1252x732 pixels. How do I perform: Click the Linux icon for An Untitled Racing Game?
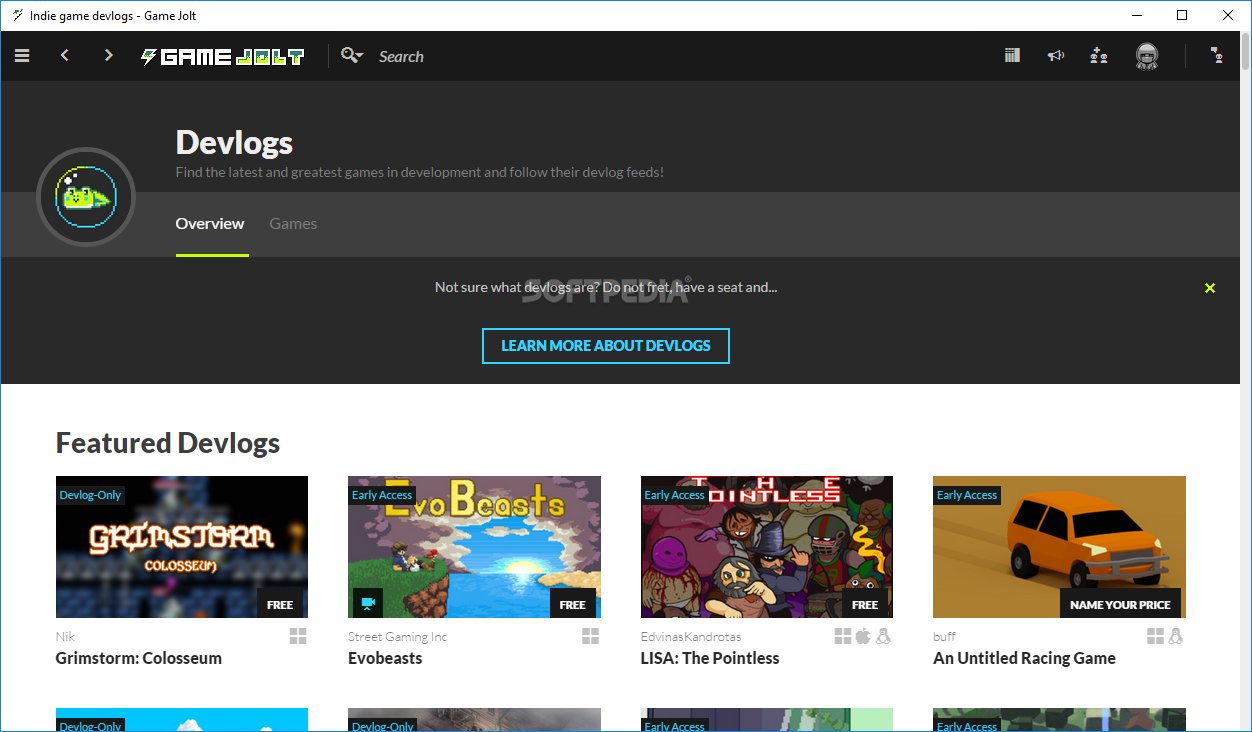1176,636
